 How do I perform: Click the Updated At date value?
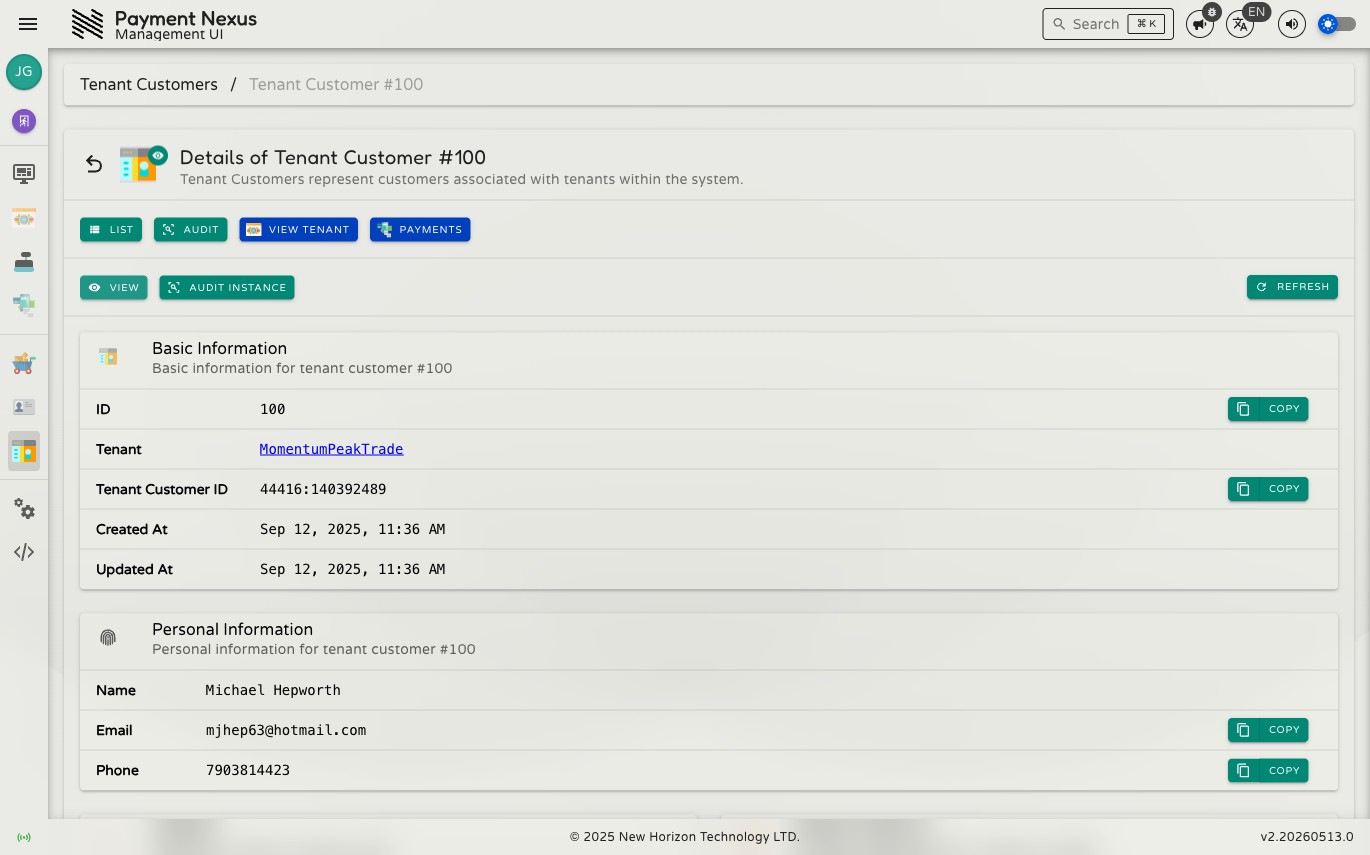352,569
